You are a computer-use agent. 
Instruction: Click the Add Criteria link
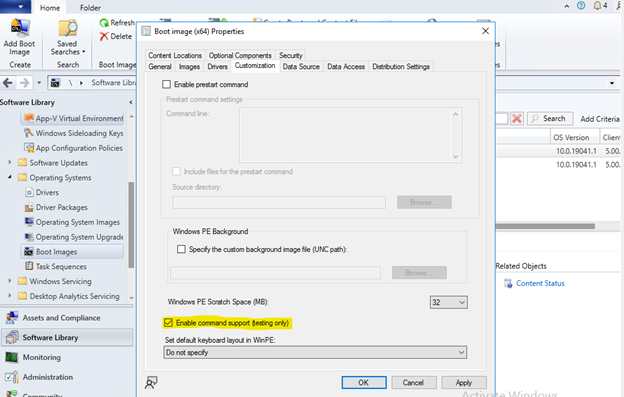tap(600, 119)
